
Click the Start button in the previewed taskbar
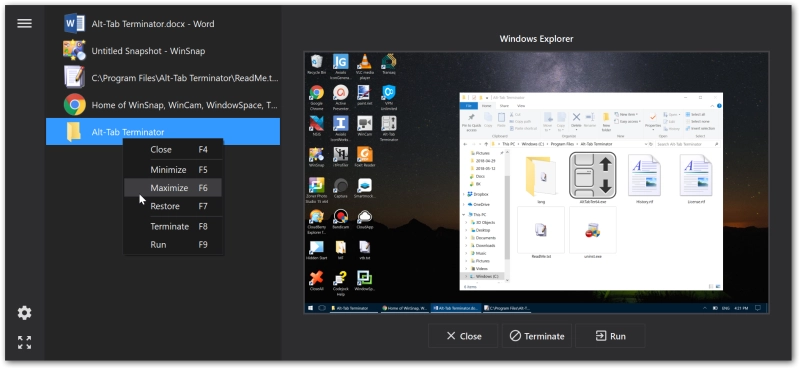click(x=311, y=308)
